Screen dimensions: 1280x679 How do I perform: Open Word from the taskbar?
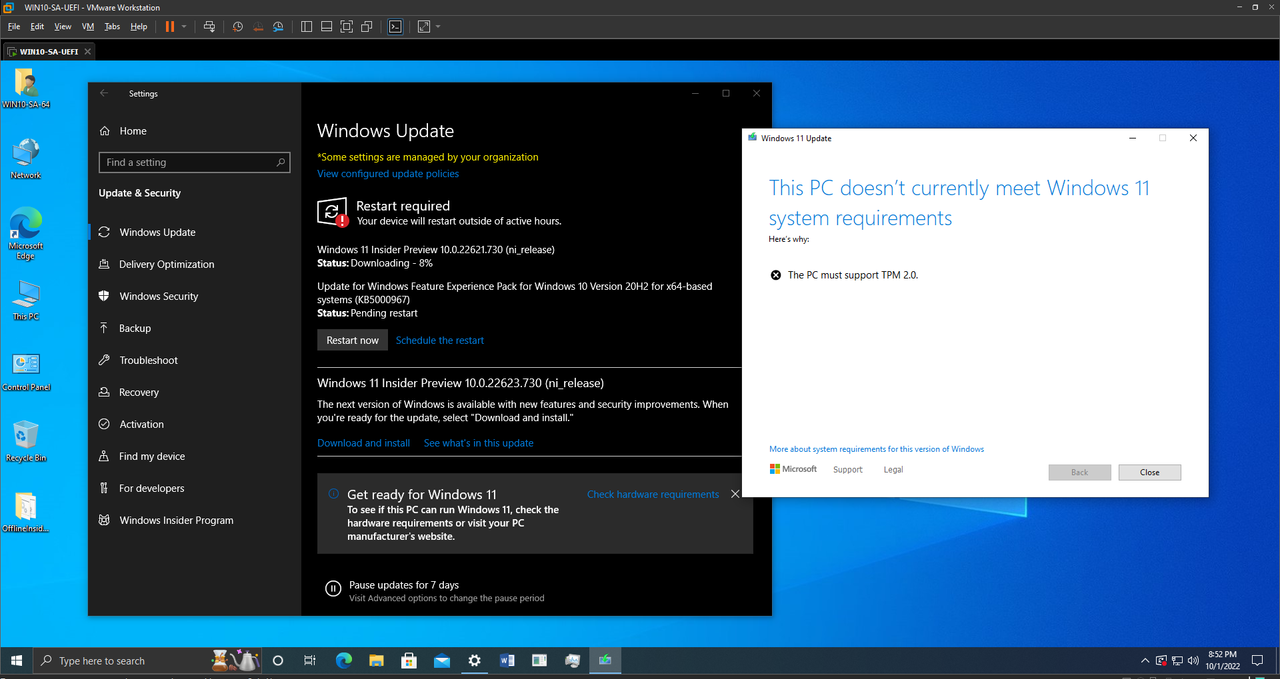[x=506, y=660]
